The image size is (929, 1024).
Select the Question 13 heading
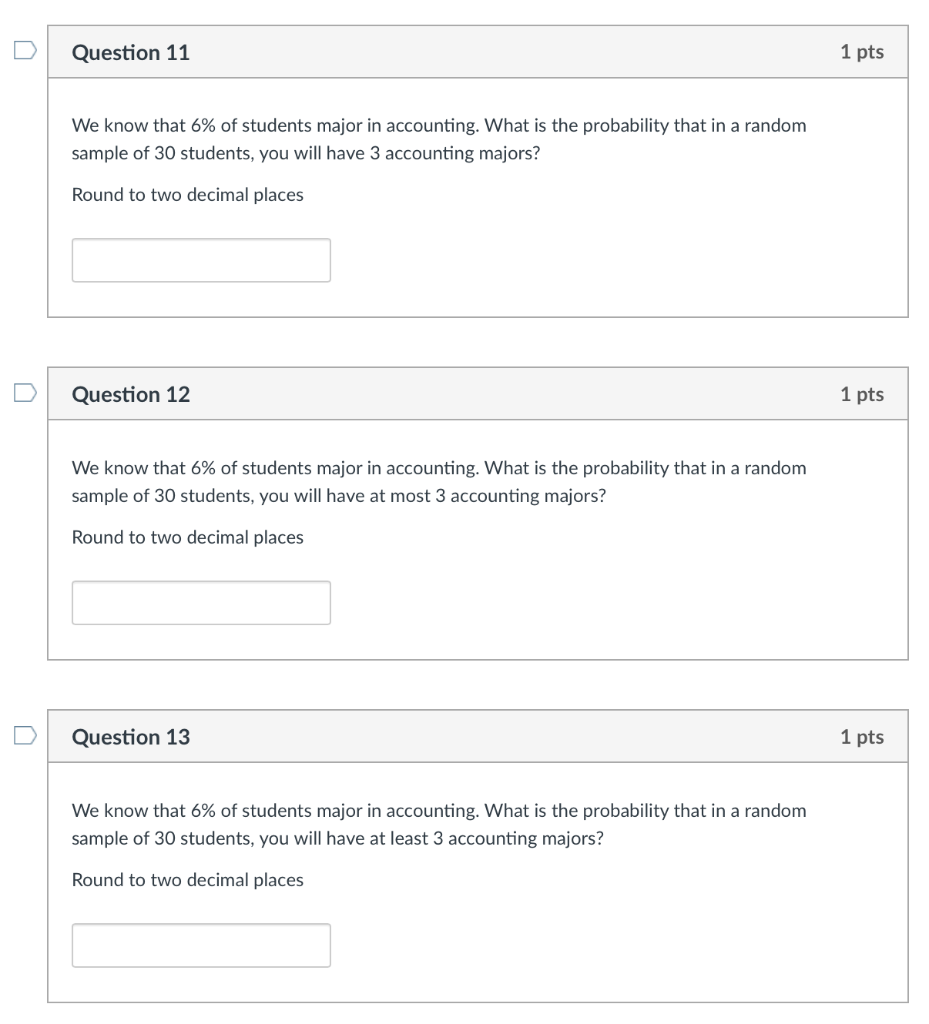click(x=131, y=737)
